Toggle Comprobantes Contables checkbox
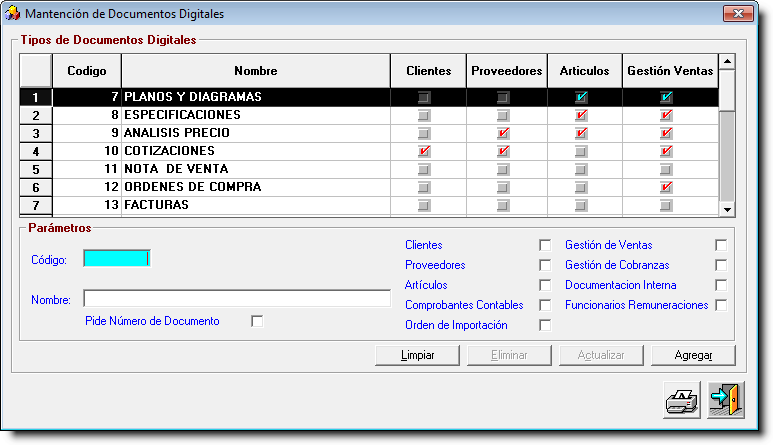The height and width of the screenshot is (445, 773). click(545, 305)
